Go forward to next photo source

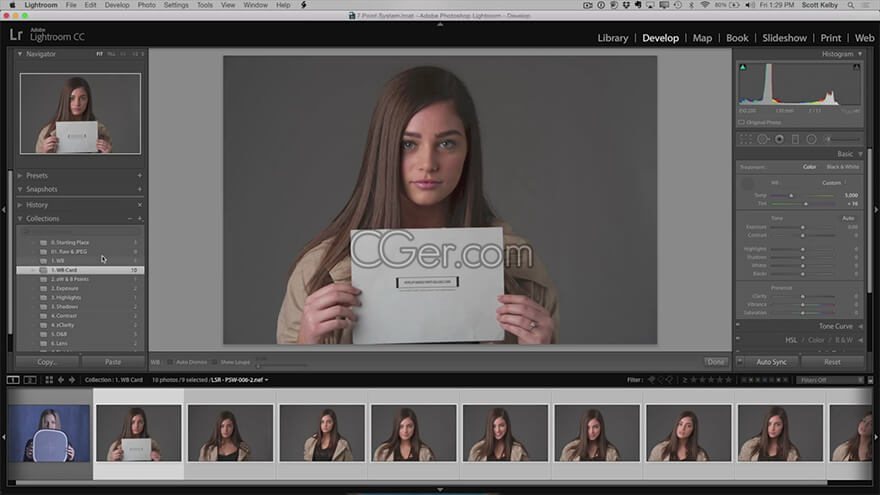[72, 380]
